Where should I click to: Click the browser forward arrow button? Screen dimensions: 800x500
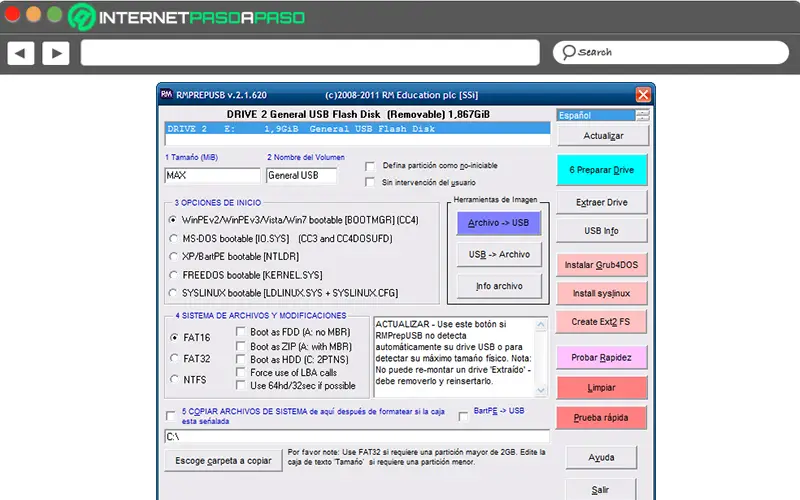click(56, 53)
